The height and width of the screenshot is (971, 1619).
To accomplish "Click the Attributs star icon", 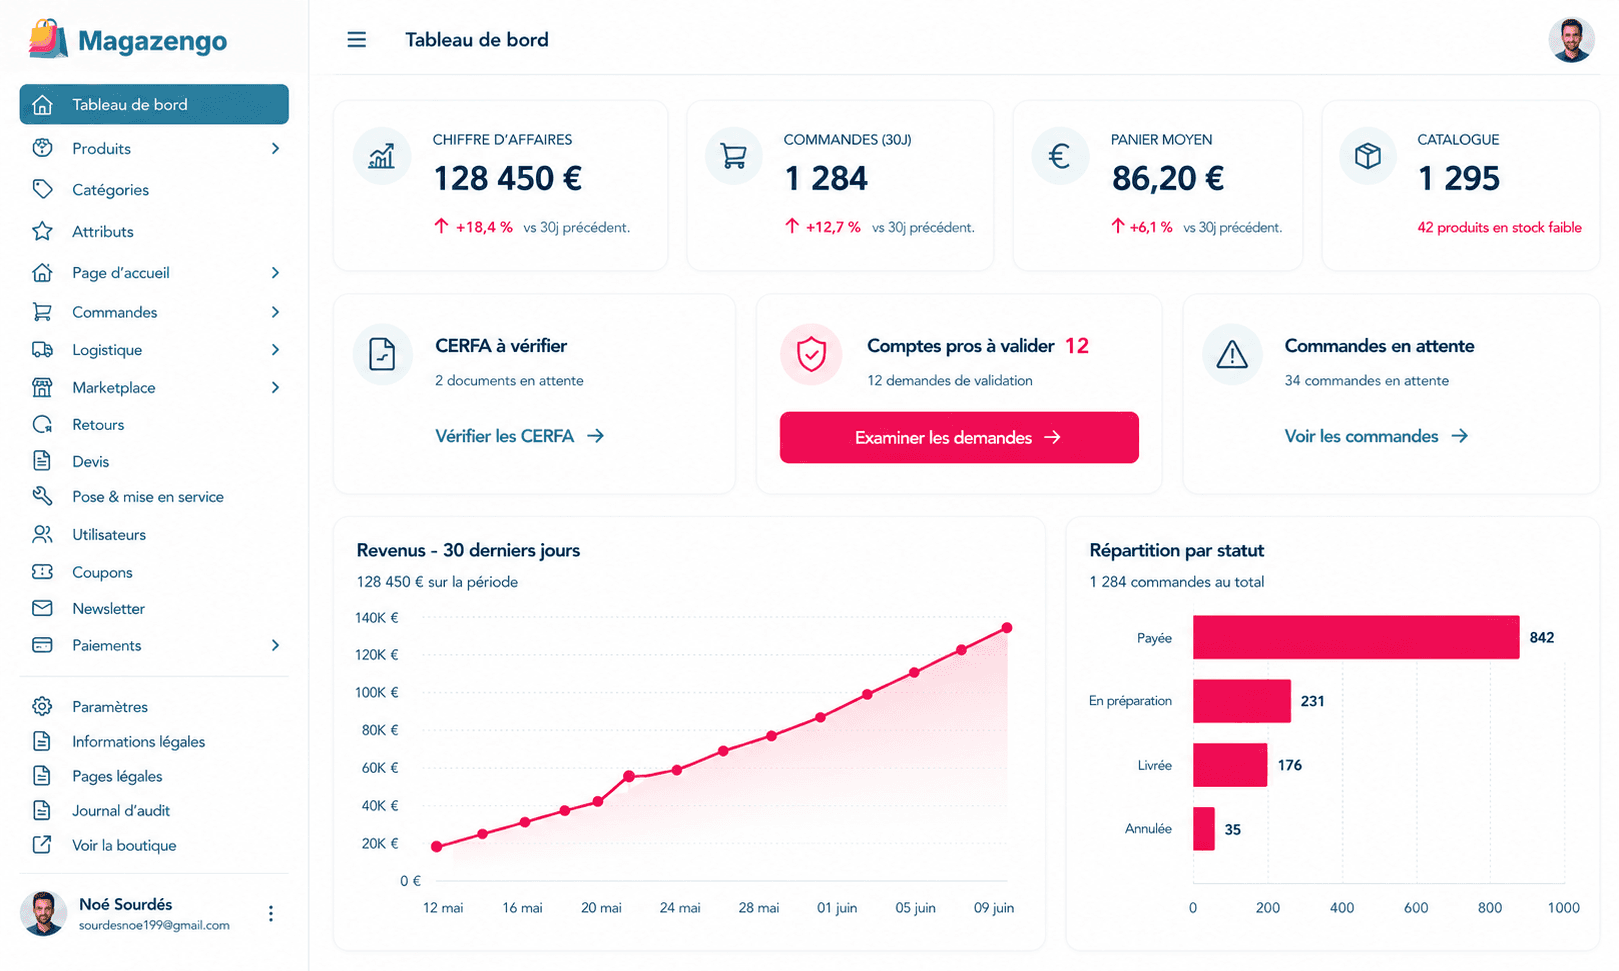I will [x=42, y=231].
